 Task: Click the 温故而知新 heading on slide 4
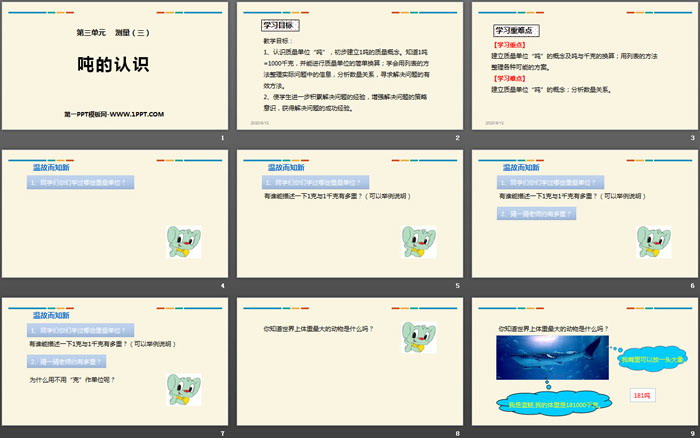pyautogui.click(x=51, y=167)
